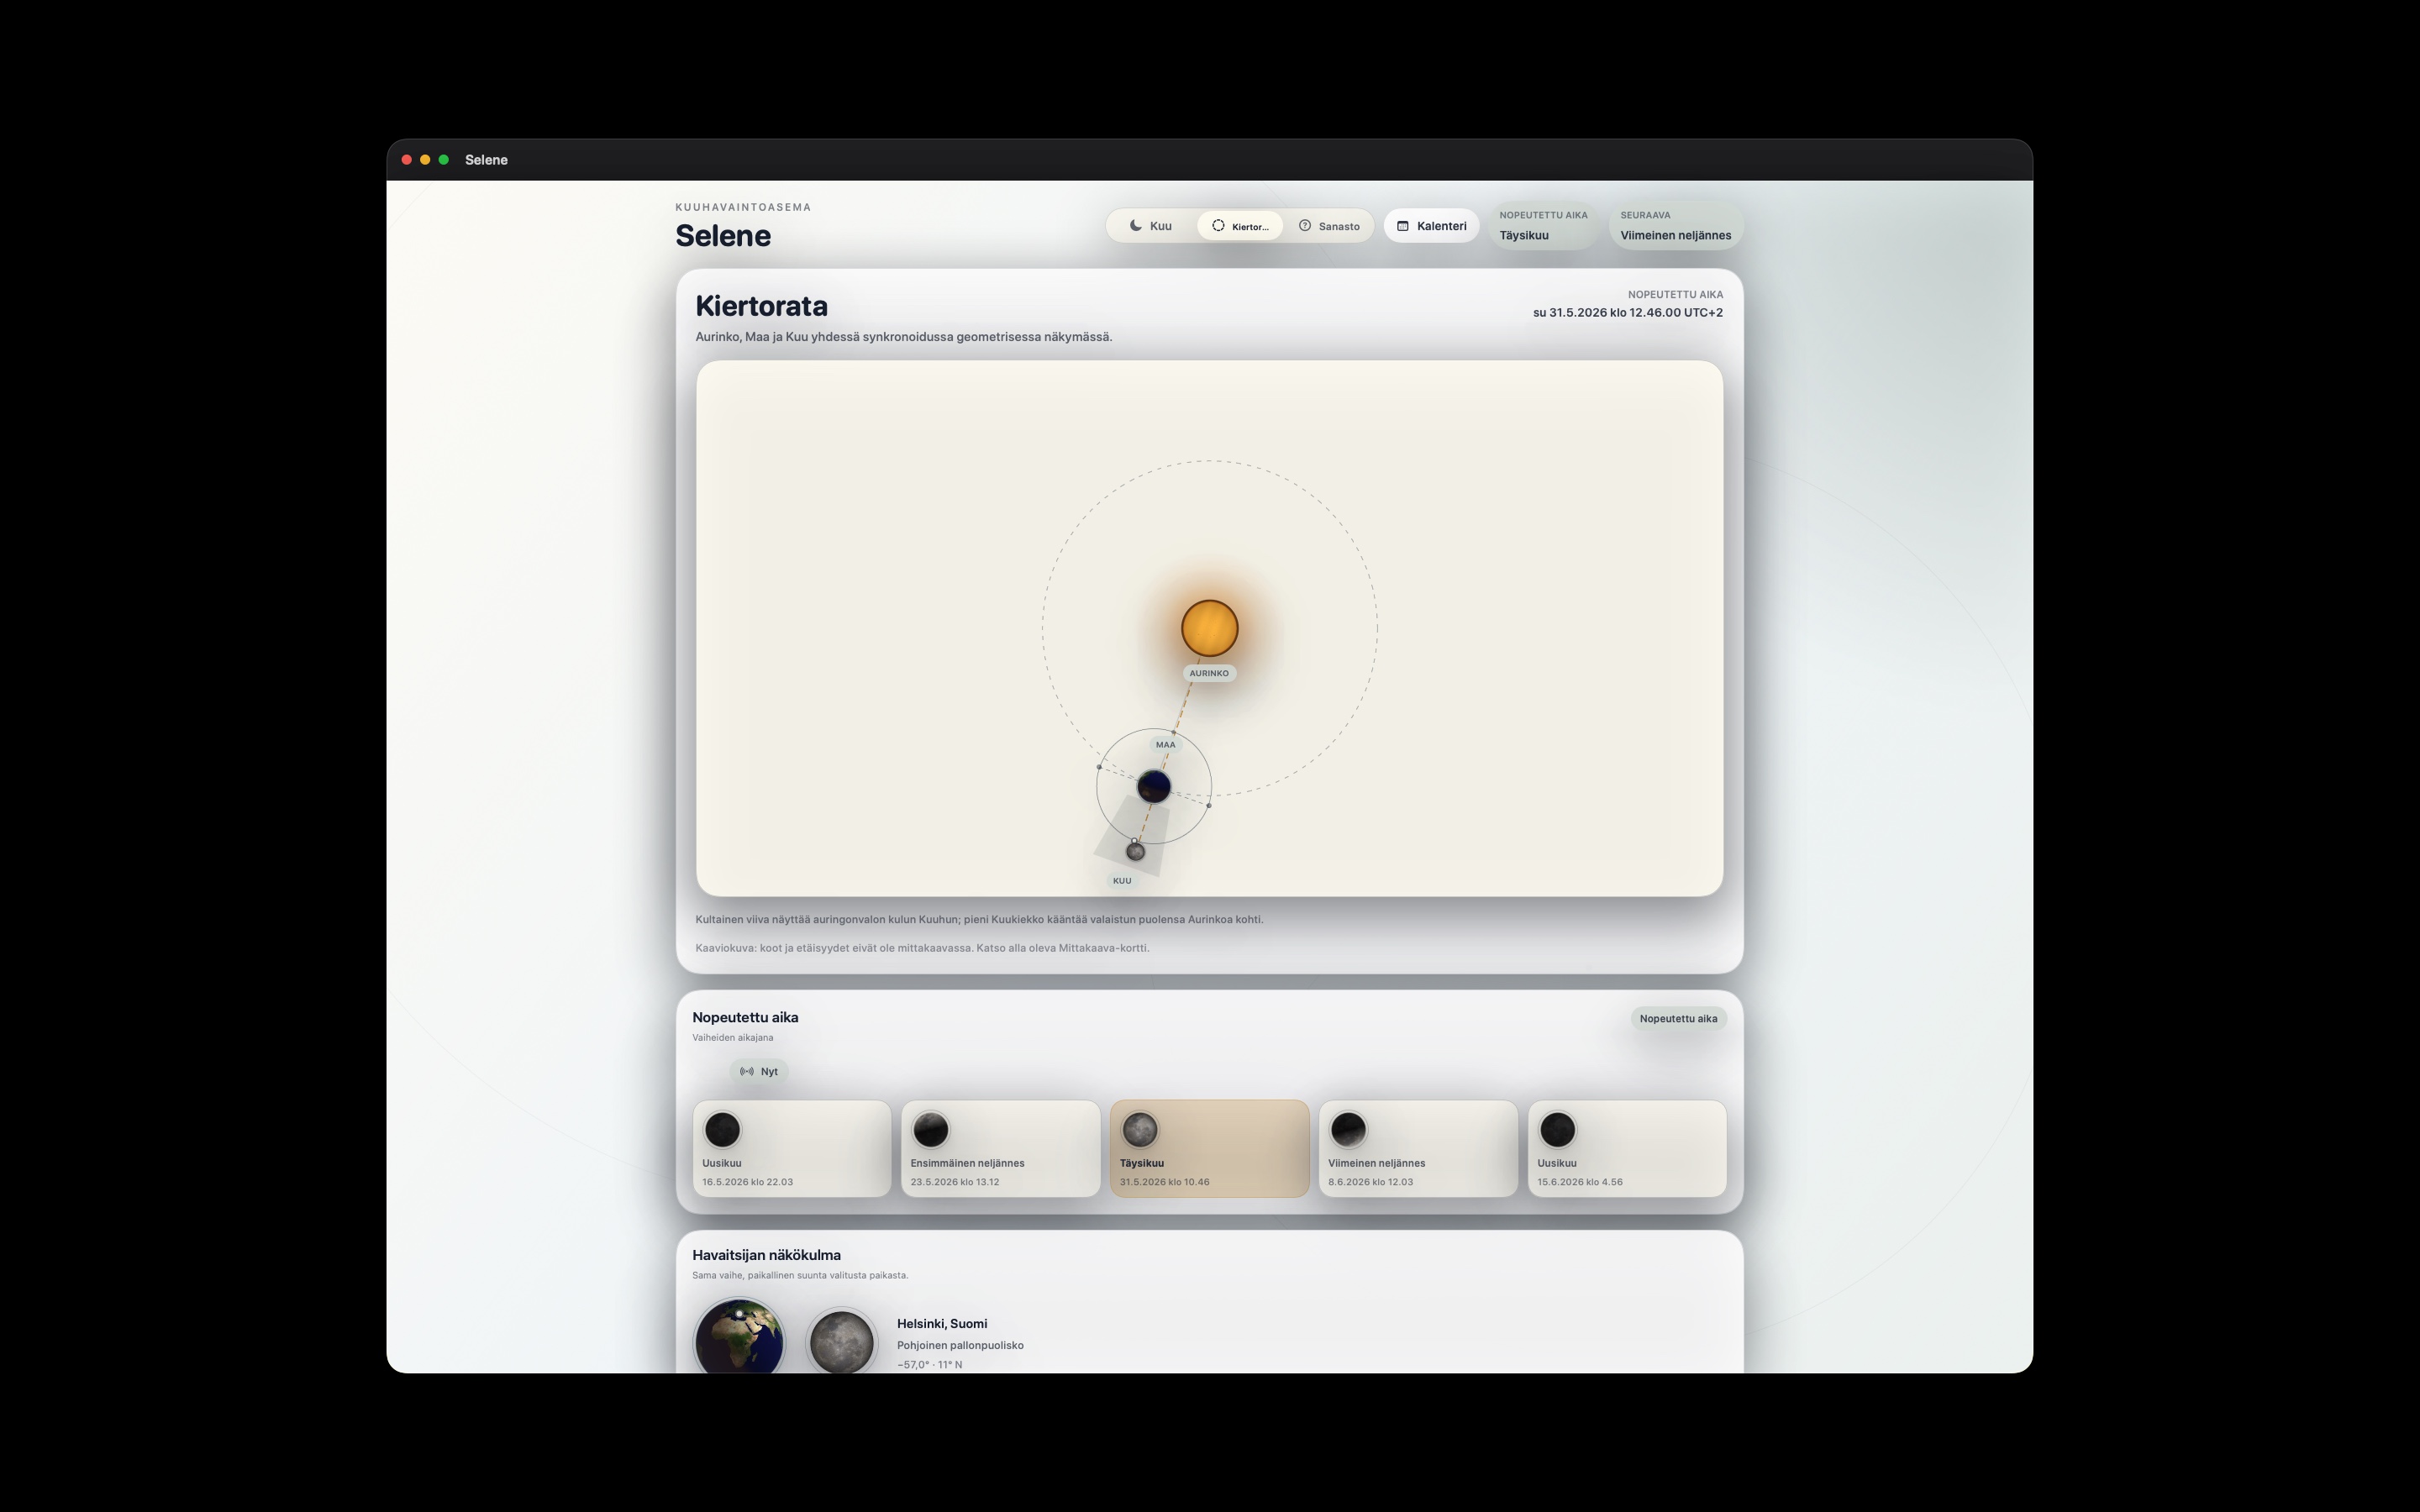
Task: Click the moon icon in Kuu tab
Action: pyautogui.click(x=1136, y=226)
